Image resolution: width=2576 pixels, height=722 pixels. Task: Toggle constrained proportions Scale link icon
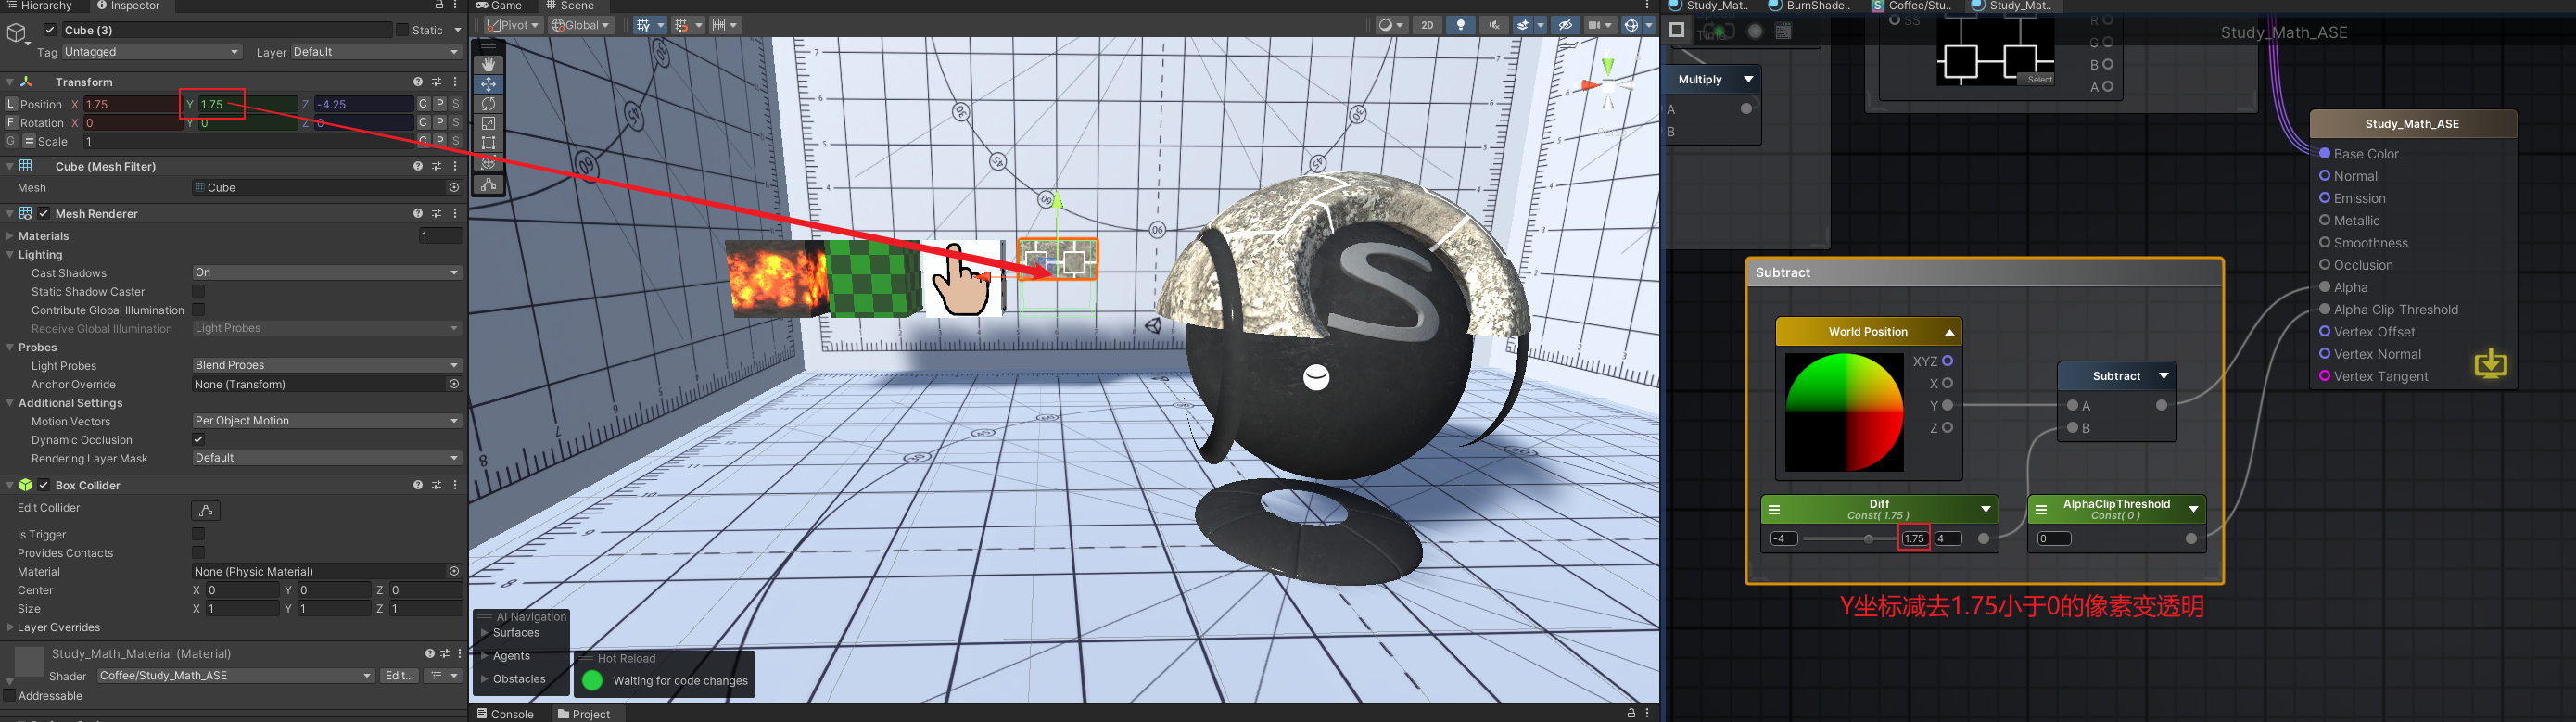tap(29, 141)
